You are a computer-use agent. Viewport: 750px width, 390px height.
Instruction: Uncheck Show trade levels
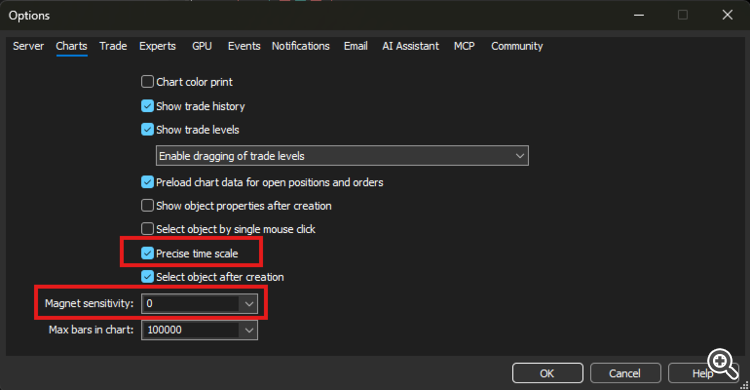click(x=147, y=130)
